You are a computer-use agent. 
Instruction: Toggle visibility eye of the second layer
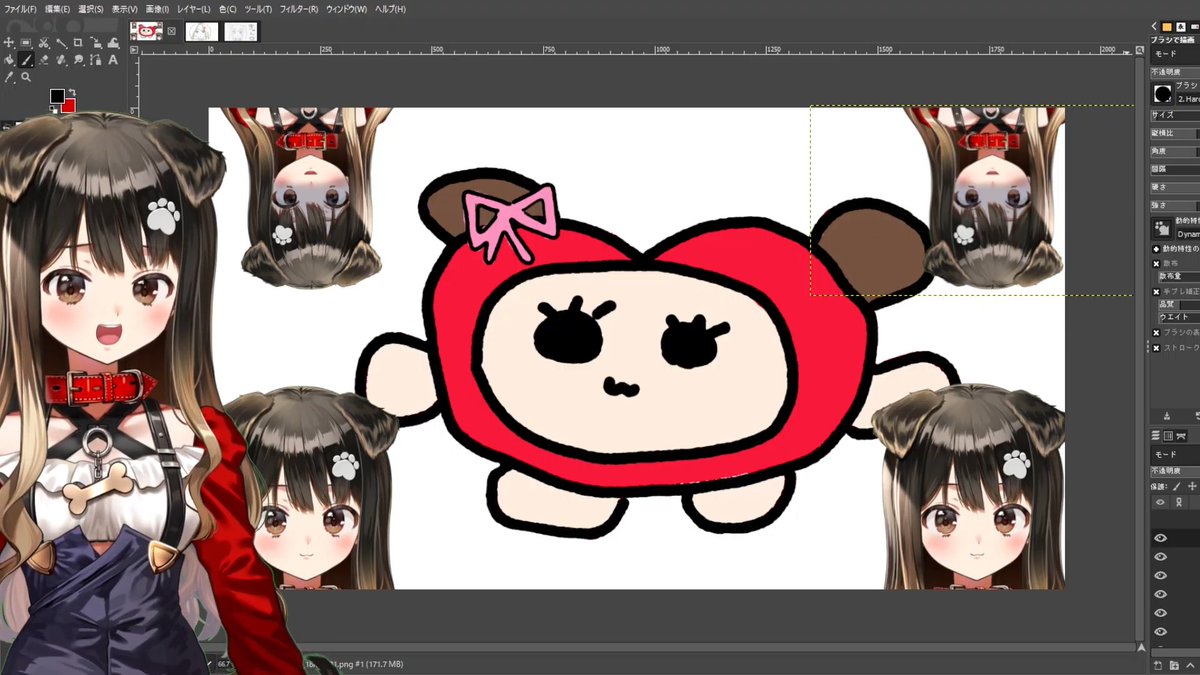[1160, 556]
